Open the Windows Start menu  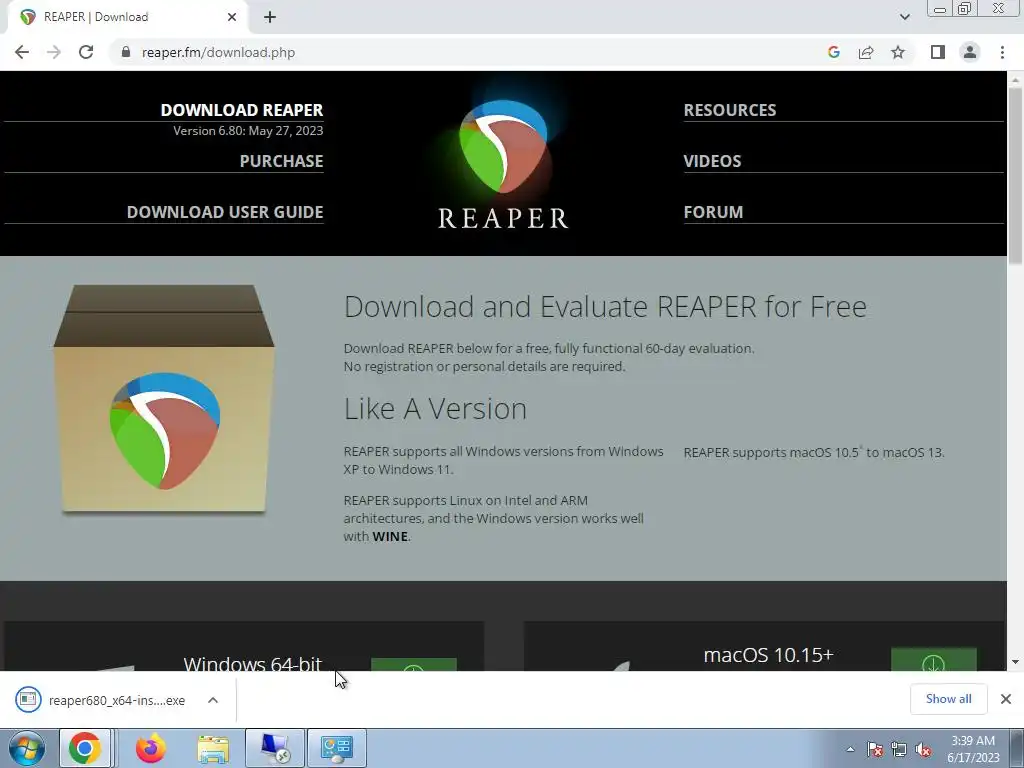pyautogui.click(x=27, y=748)
